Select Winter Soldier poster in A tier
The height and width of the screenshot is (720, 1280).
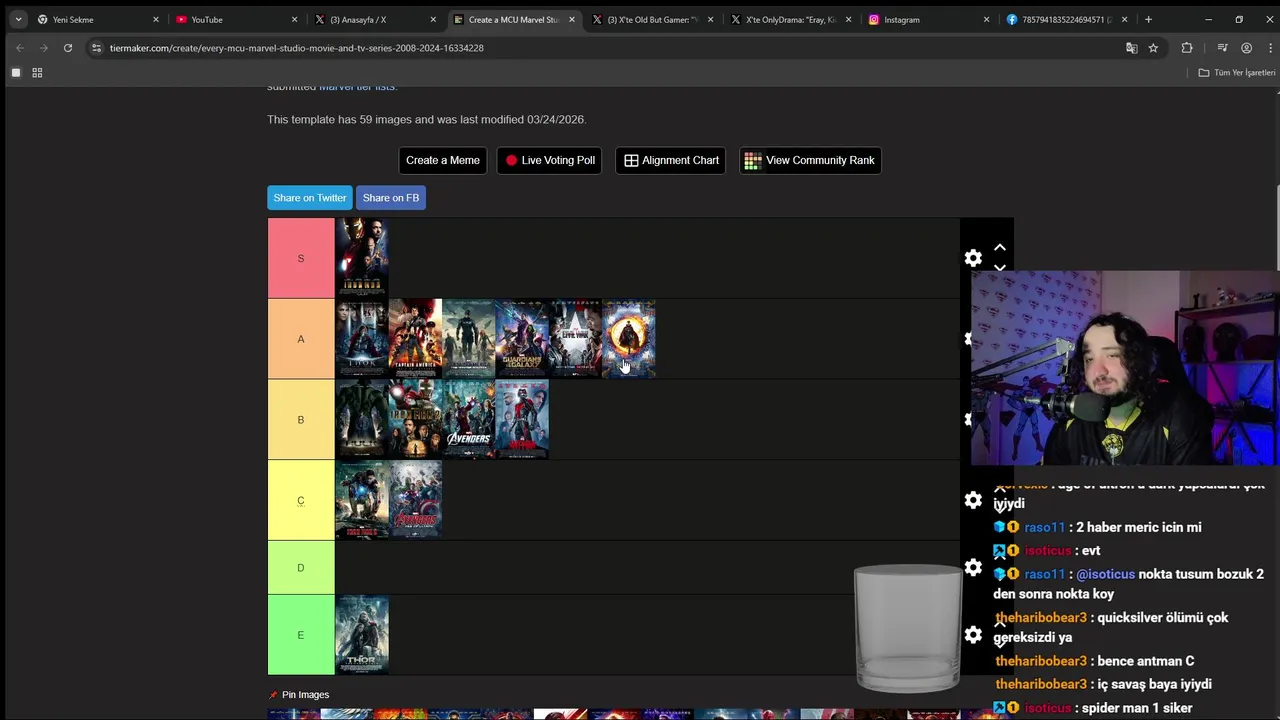(469, 339)
